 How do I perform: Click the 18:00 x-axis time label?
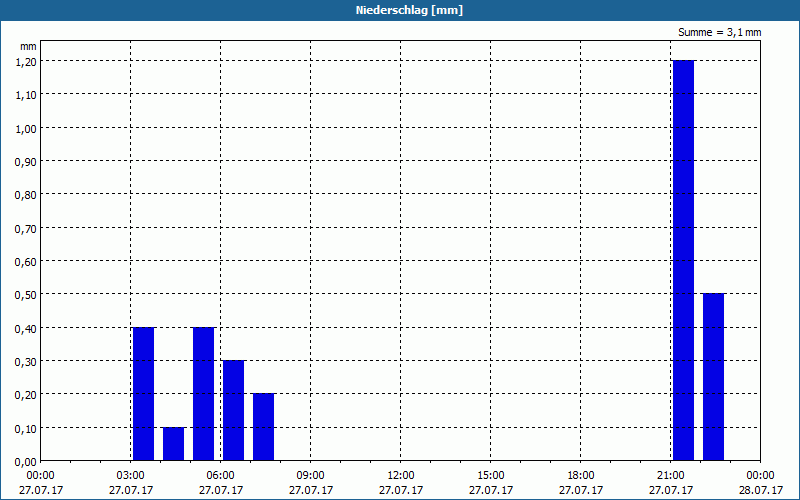pyautogui.click(x=581, y=476)
